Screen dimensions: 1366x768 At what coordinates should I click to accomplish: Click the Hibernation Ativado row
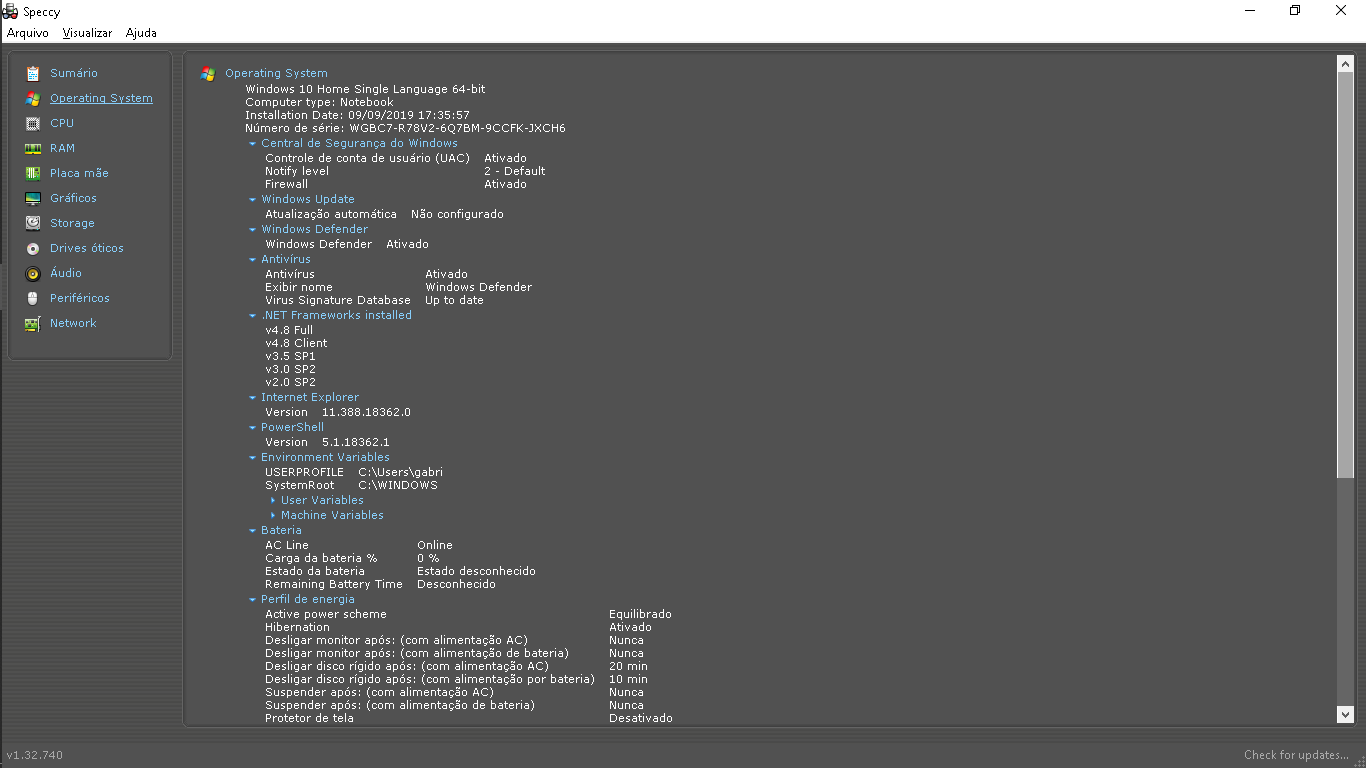point(458,627)
